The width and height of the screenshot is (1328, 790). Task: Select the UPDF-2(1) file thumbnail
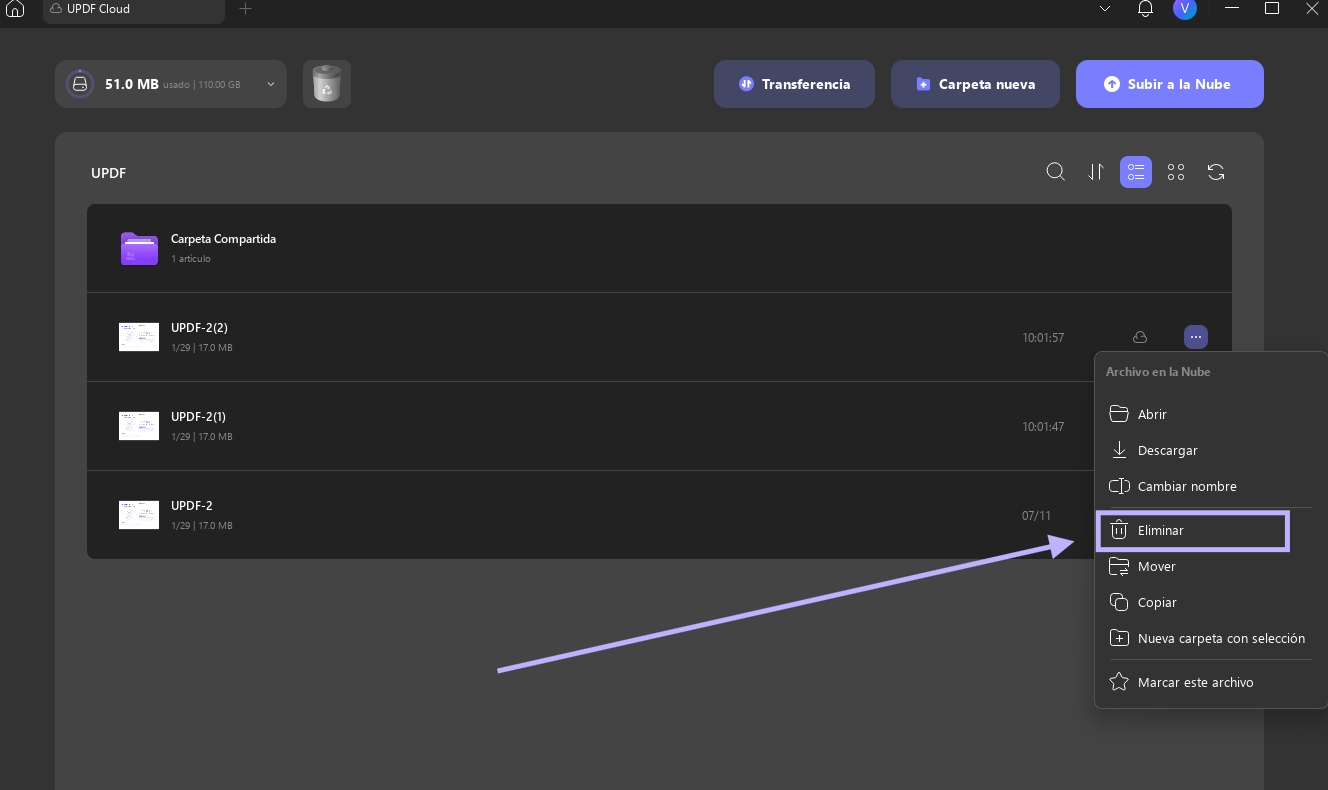(x=139, y=426)
